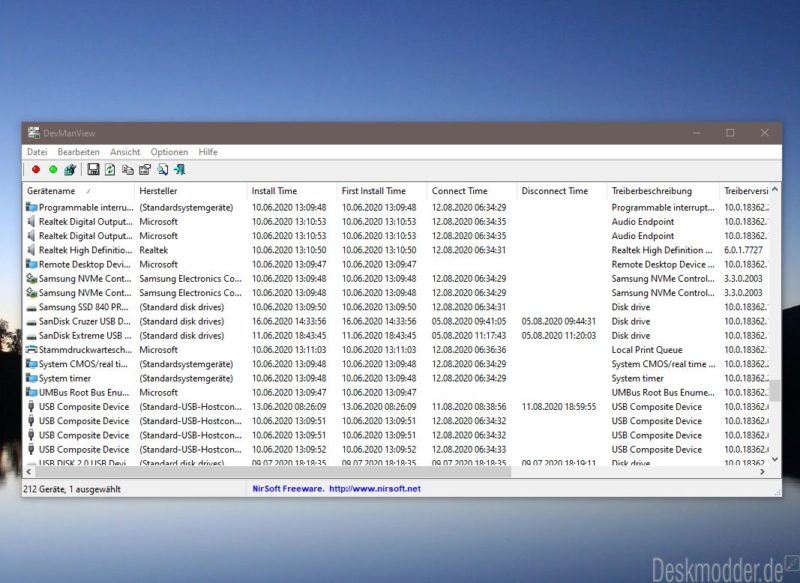Viewport: 800px width, 583px height.
Task: Save selected items via the floppy disk icon
Action: pos(93,167)
